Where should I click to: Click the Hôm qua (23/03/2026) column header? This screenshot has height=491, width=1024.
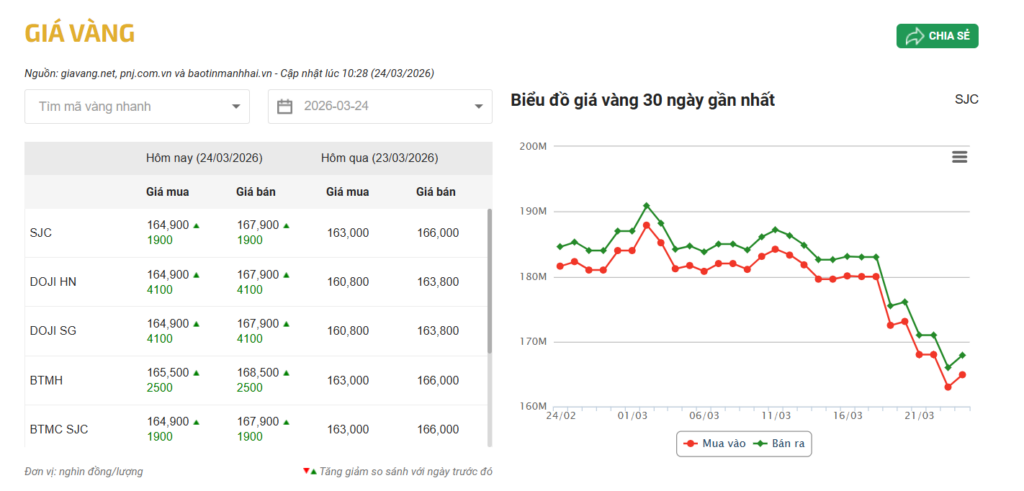[x=379, y=159]
